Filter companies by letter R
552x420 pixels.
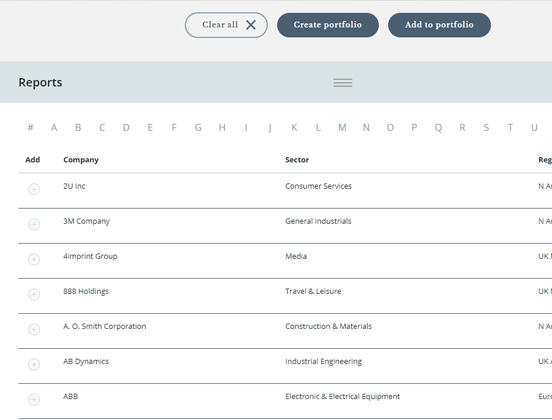click(462, 127)
